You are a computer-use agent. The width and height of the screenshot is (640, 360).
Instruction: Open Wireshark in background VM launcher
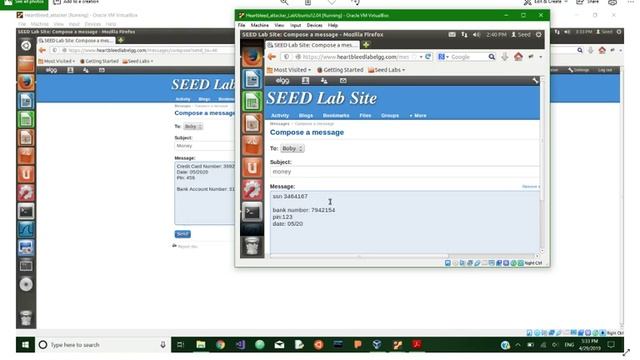point(26,229)
